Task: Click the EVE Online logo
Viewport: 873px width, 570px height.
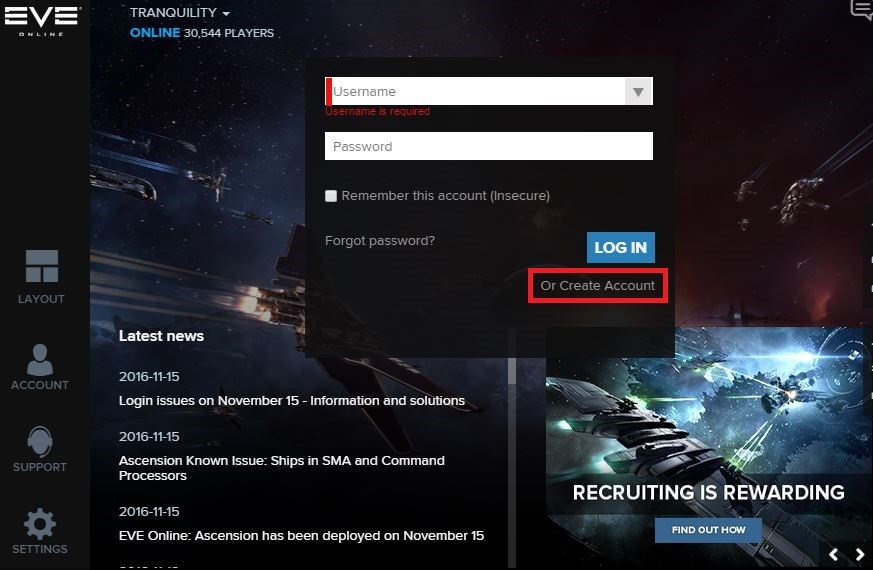Action: pos(42,20)
